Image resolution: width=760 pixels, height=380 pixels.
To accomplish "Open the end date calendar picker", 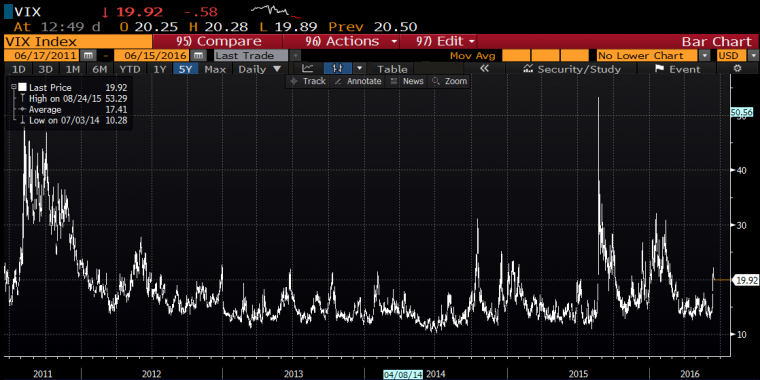I will [x=198, y=55].
